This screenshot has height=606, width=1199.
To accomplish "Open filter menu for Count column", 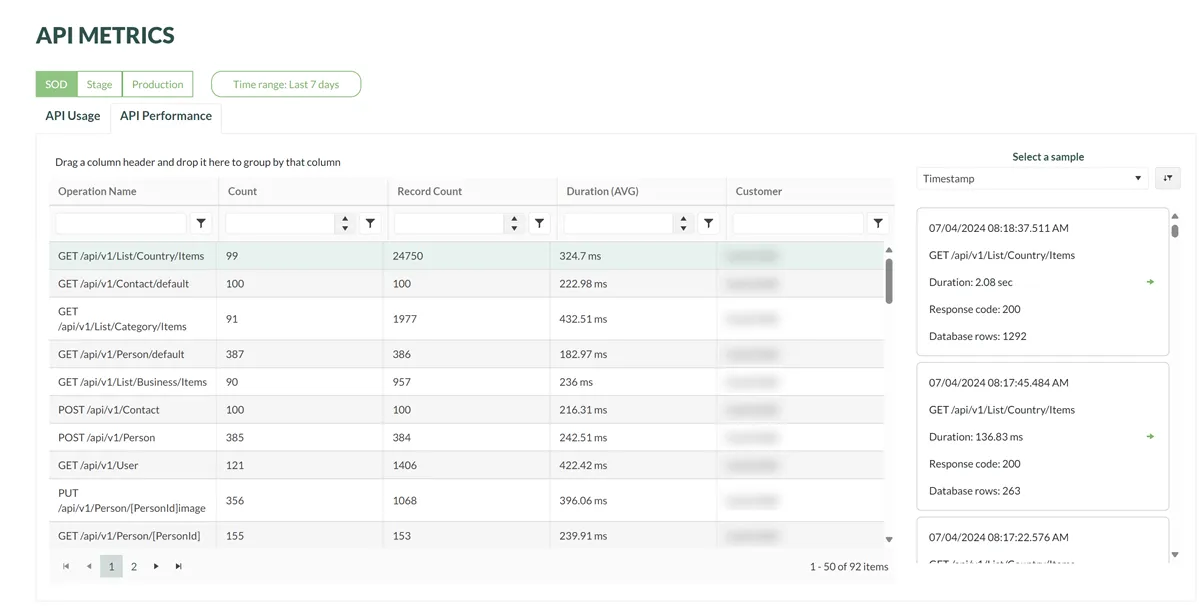I will 370,223.
